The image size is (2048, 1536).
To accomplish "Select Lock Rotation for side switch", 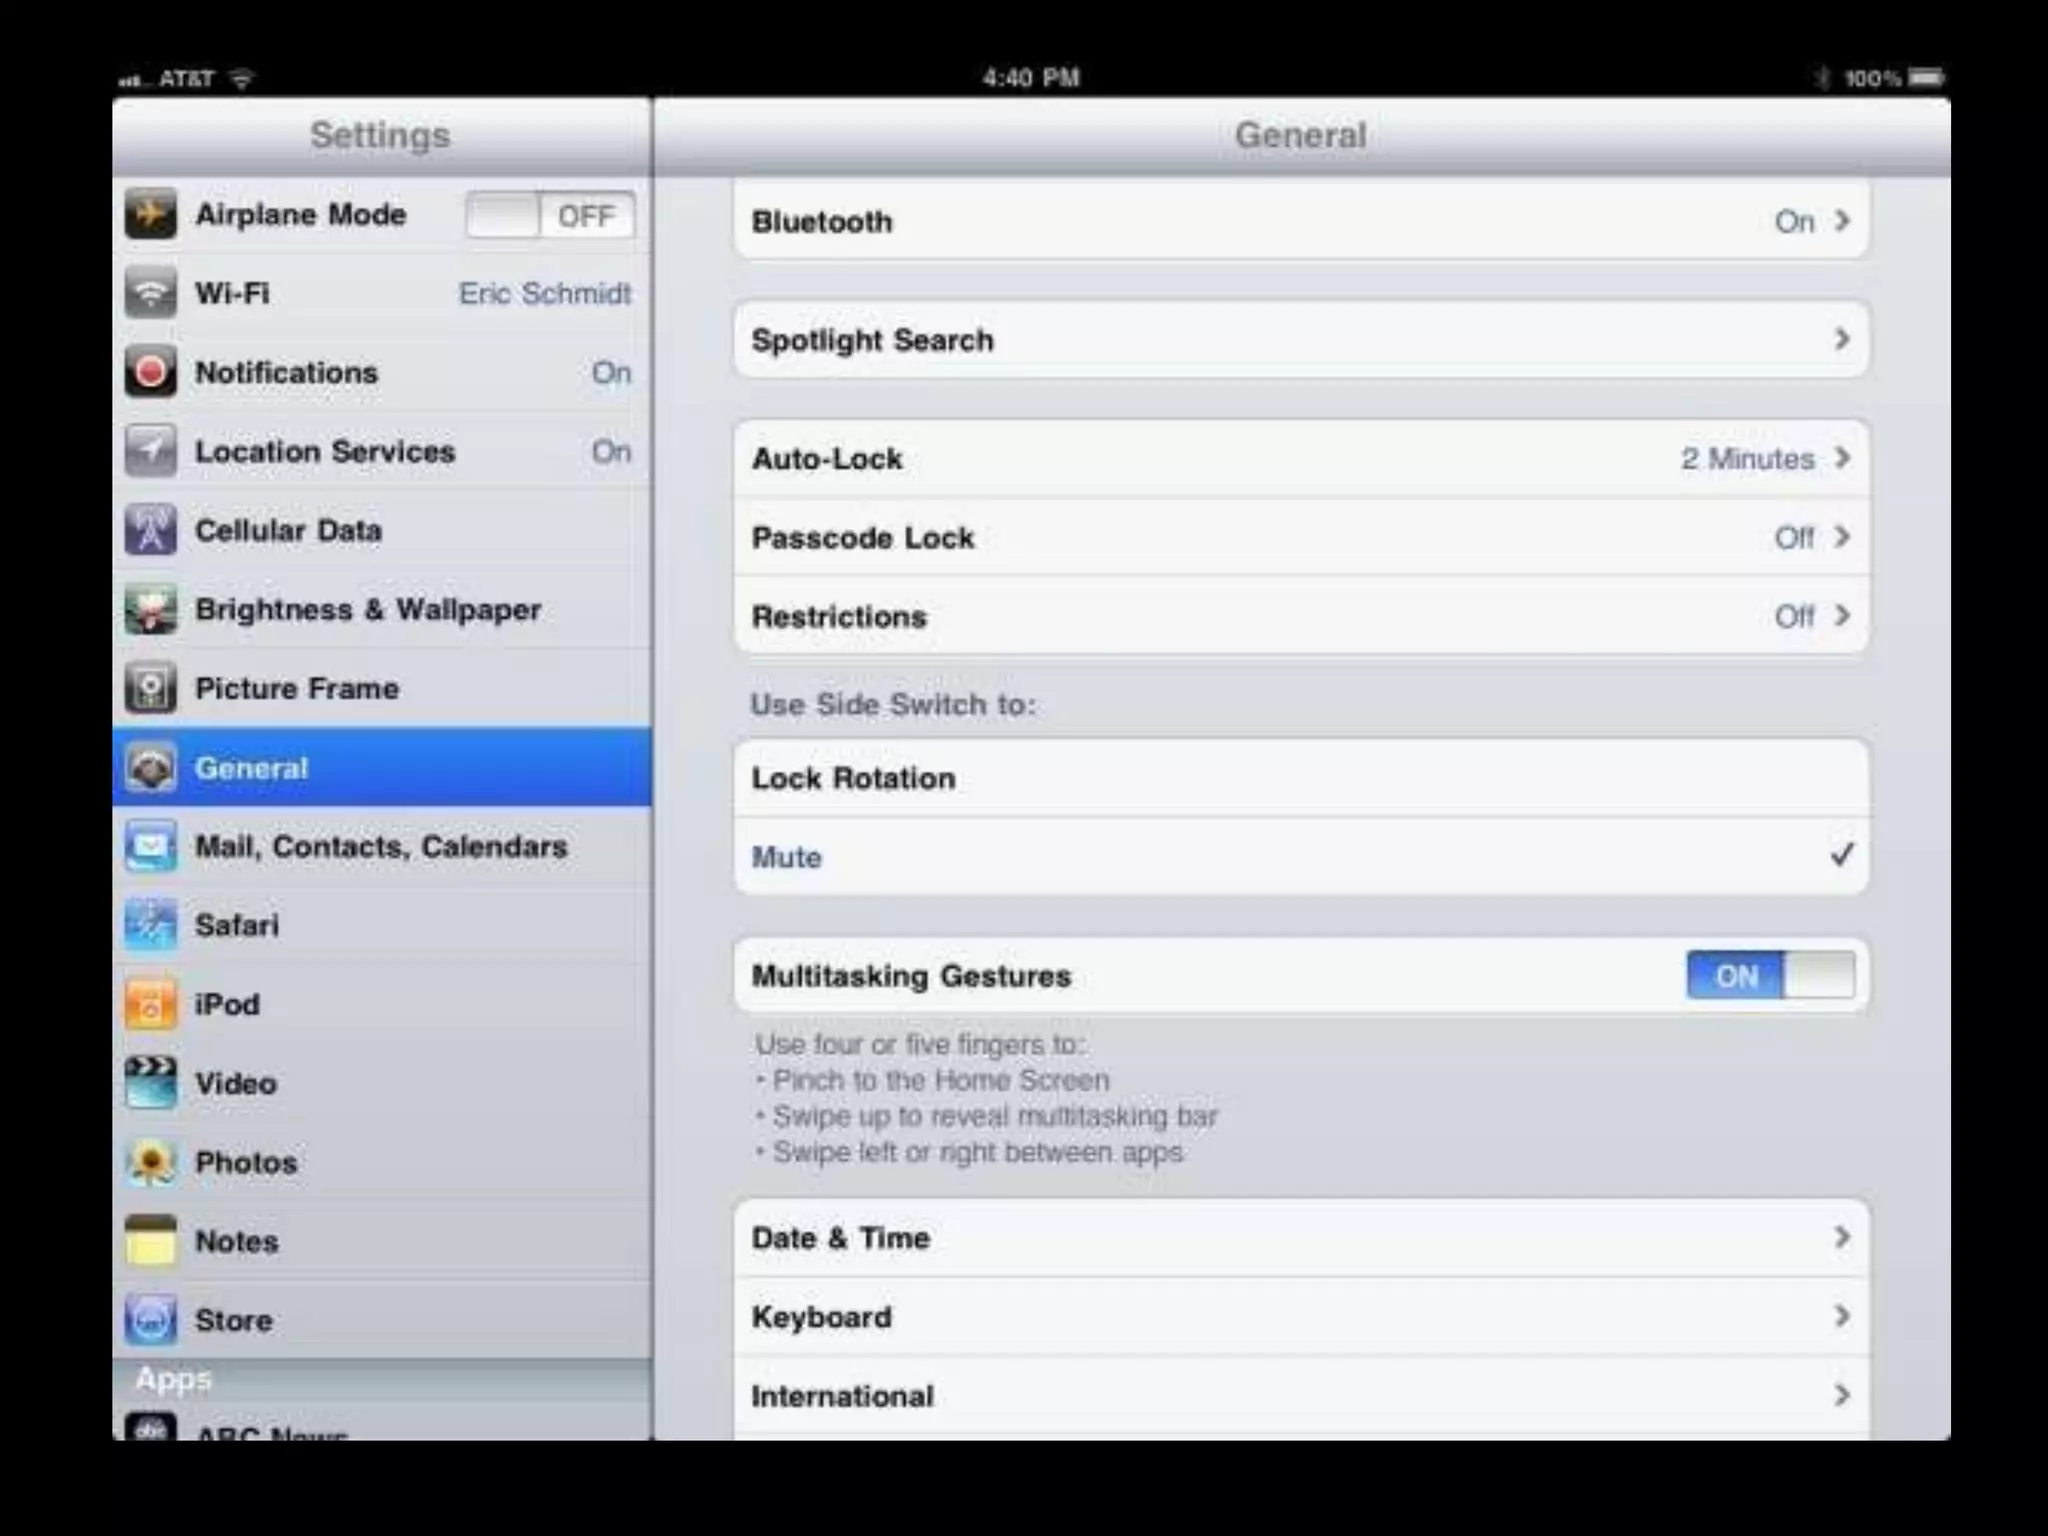I will 1301,778.
